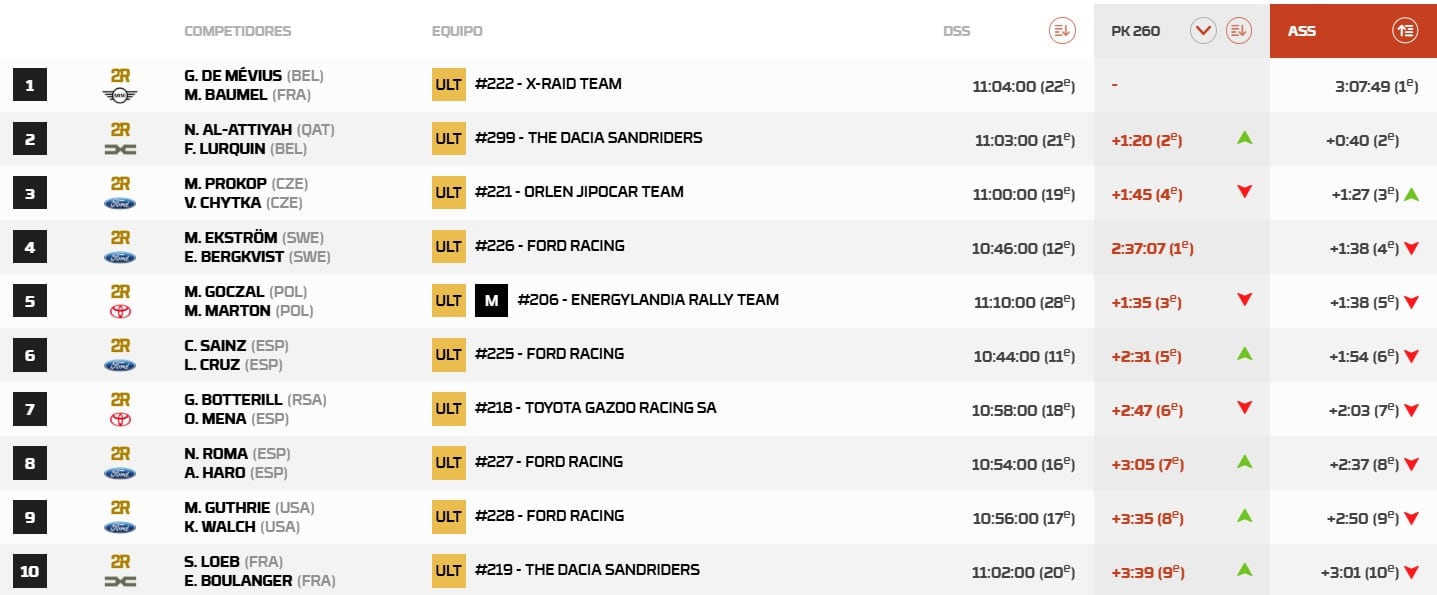Click the black M badge for Energylandia
The image size is (1437, 595).
click(x=491, y=300)
